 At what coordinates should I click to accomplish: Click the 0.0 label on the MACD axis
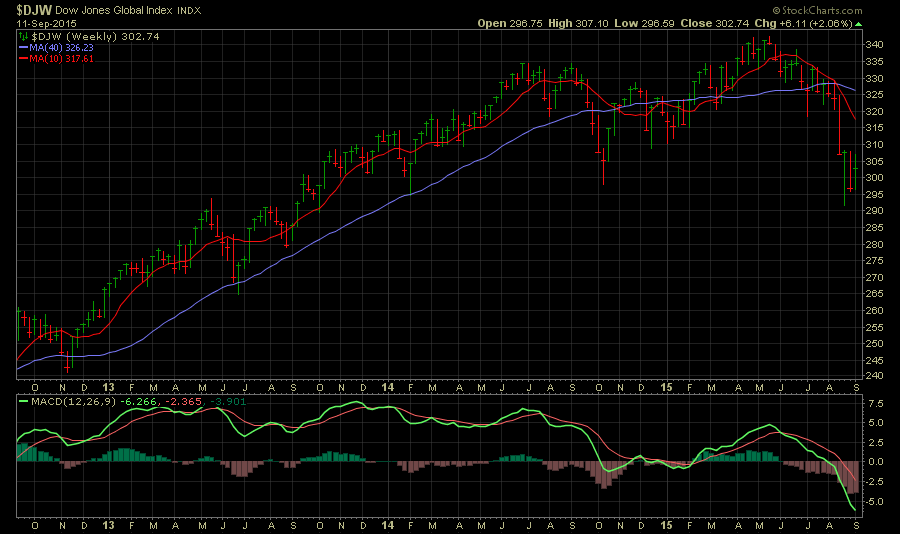(875, 462)
